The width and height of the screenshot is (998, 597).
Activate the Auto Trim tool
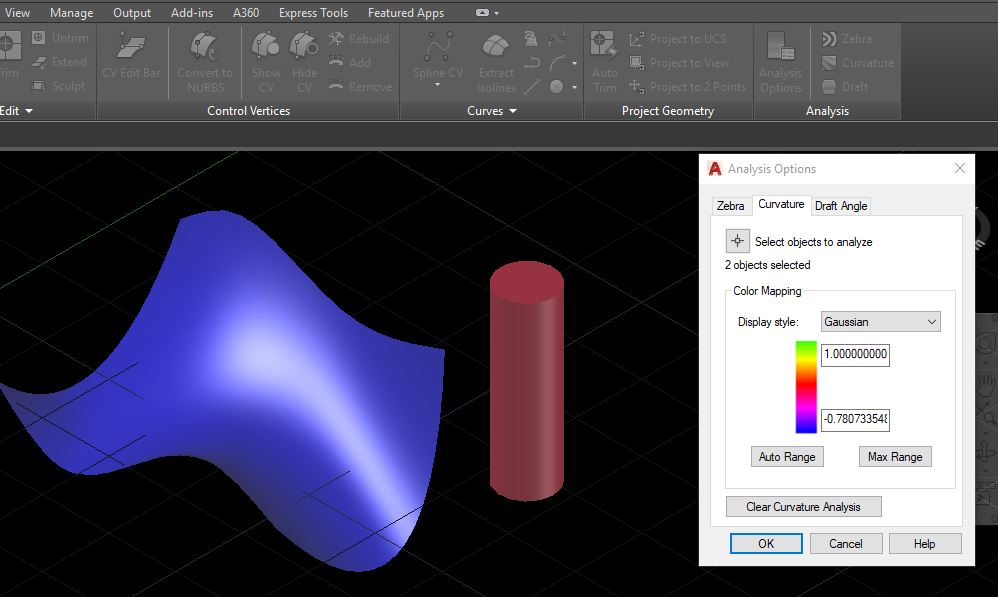click(x=603, y=62)
